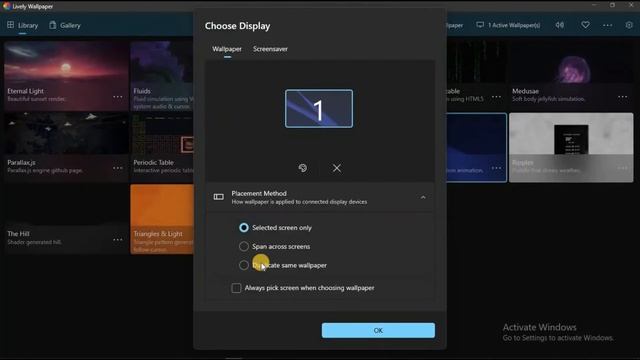Open options menu of the selected blue wallpaper
The width and height of the screenshot is (640, 360).
pyautogui.click(x=496, y=168)
